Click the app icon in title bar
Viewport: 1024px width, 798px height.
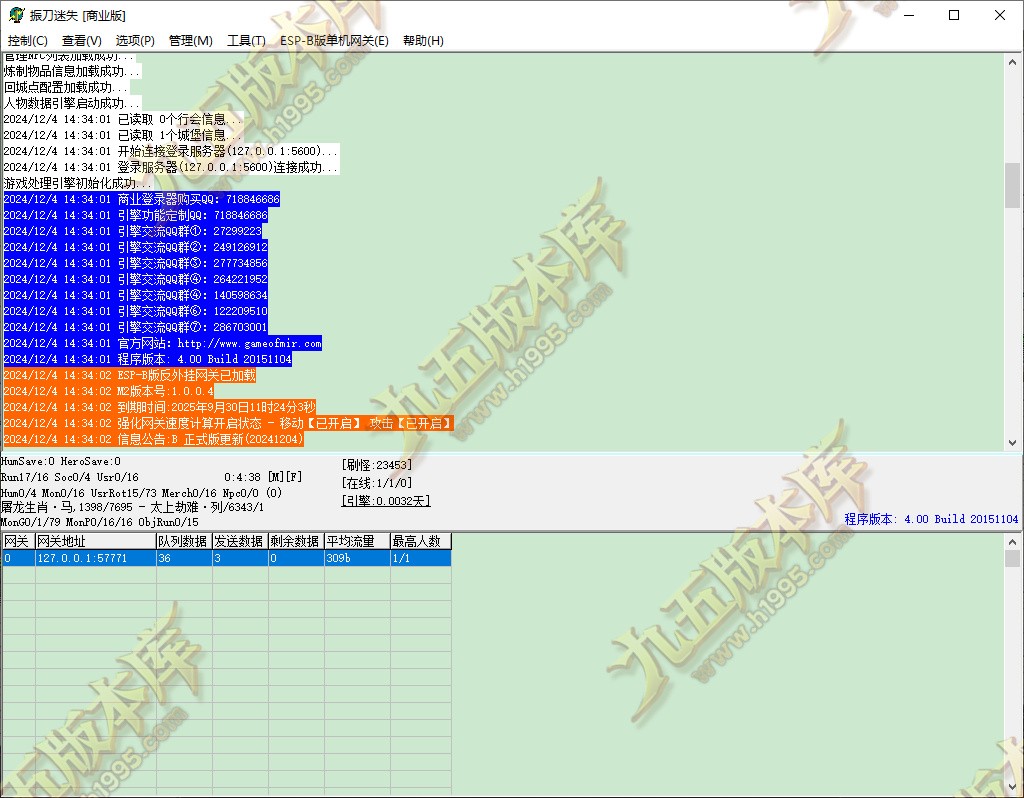(x=16, y=15)
